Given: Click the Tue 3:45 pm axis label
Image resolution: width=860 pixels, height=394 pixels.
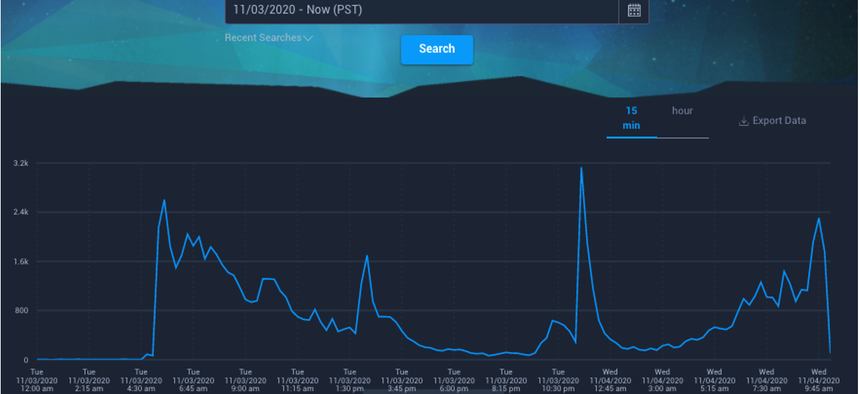Looking at the screenshot, I should [401, 381].
